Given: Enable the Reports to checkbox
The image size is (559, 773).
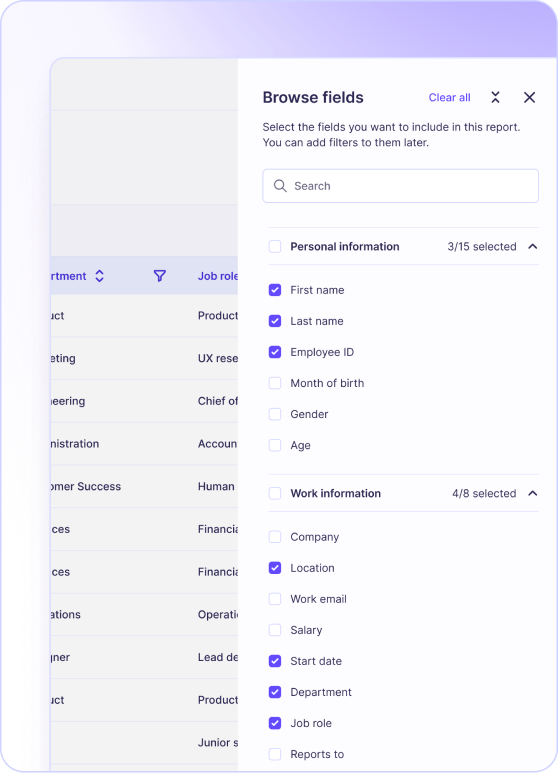Looking at the screenshot, I should pyautogui.click(x=275, y=754).
